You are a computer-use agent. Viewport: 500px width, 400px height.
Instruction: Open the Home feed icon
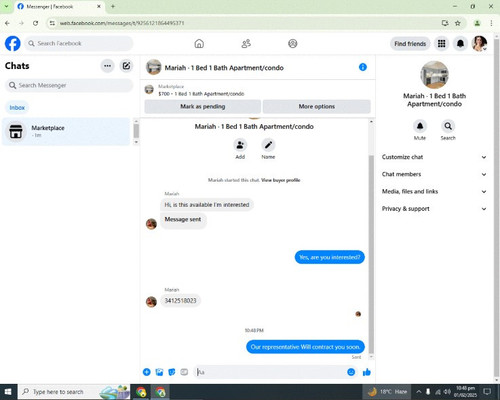coord(199,44)
